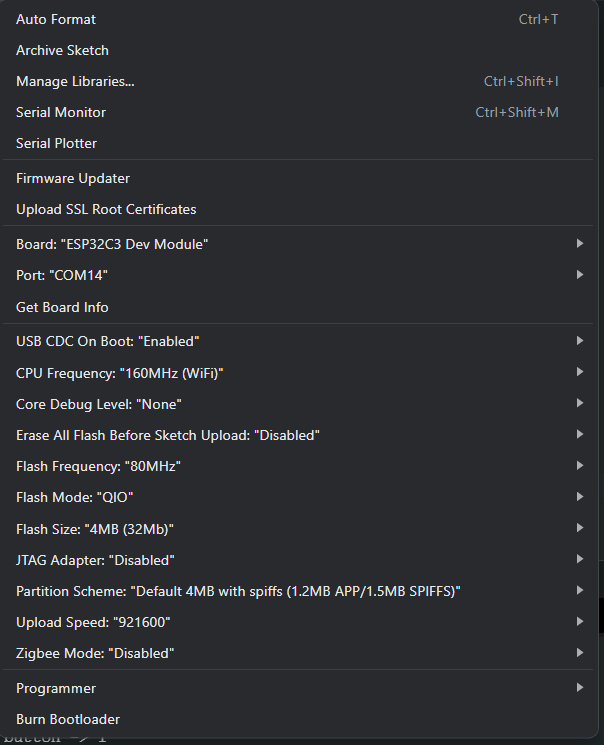Open Core Debug Level submenu

coord(99,404)
